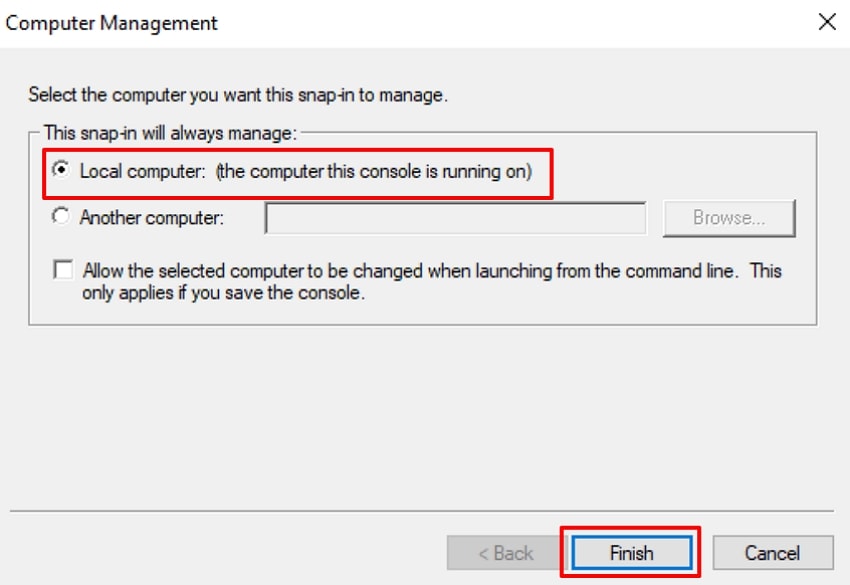The image size is (850, 585).
Task: Click the empty title bar area
Action: 500,22
